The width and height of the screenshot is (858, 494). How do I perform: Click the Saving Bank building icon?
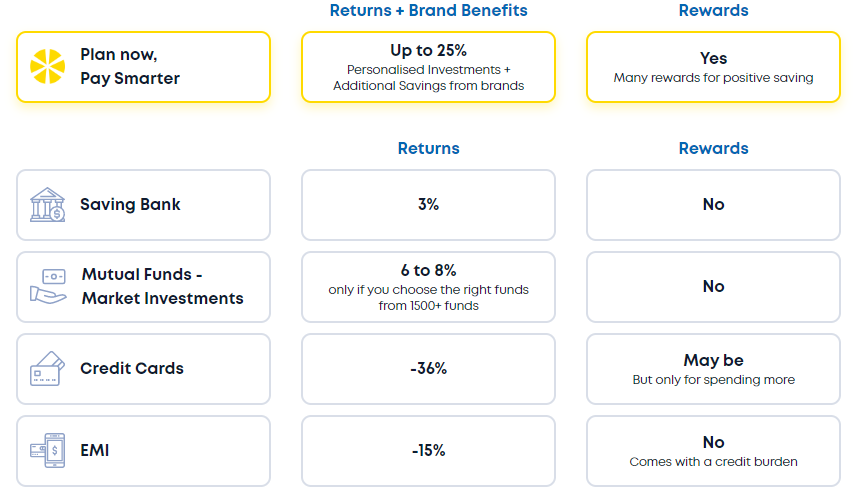click(x=48, y=205)
